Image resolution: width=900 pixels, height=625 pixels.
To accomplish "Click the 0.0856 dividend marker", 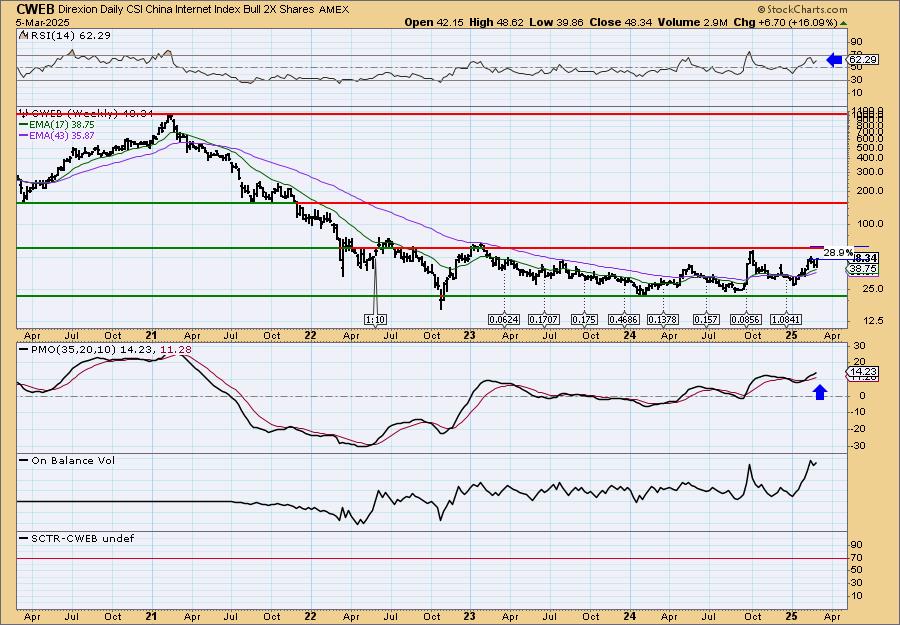I will (745, 319).
